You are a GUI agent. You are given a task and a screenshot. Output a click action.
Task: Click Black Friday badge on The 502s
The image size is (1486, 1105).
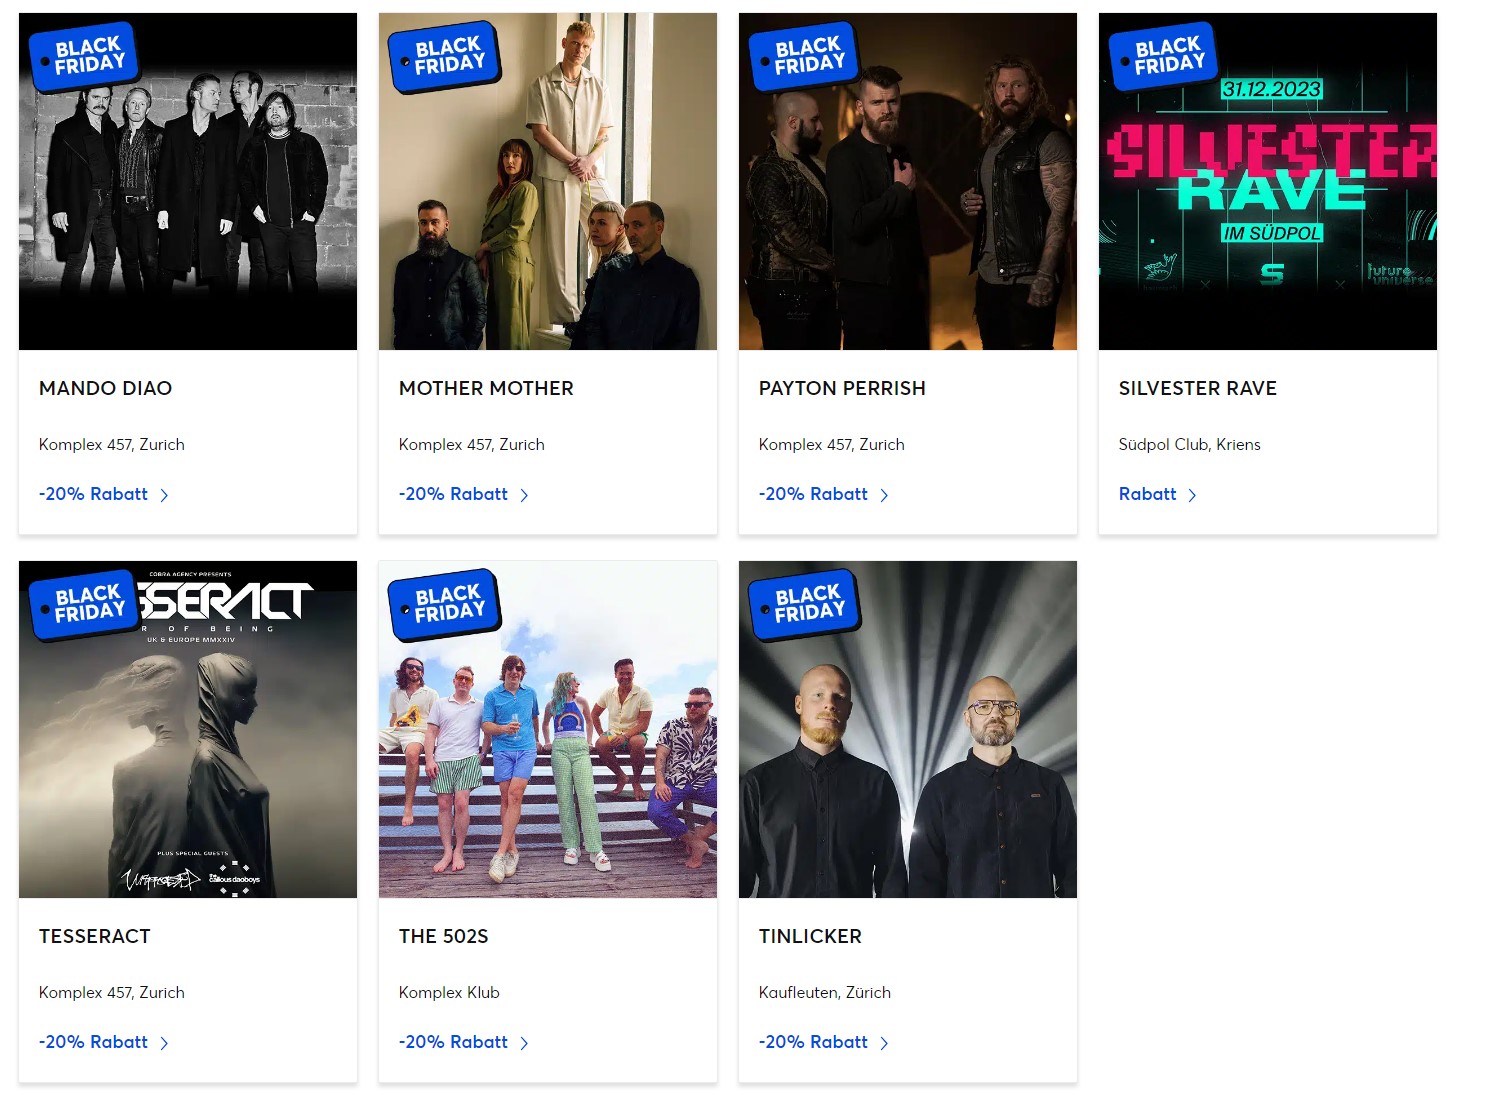pyautogui.click(x=444, y=604)
